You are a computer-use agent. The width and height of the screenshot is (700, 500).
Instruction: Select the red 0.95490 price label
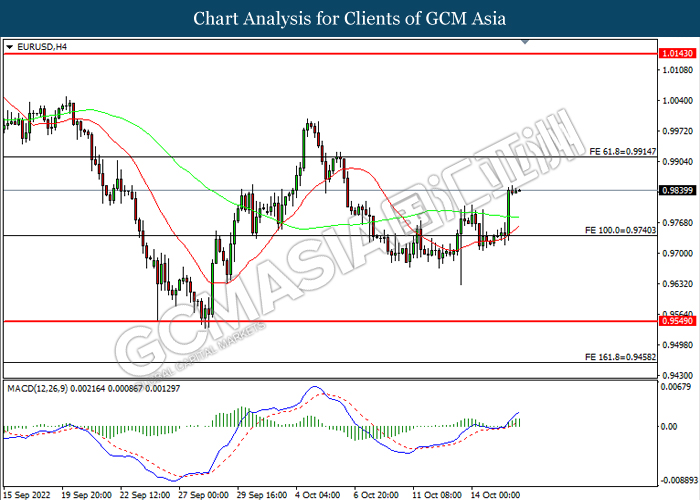coord(677,321)
